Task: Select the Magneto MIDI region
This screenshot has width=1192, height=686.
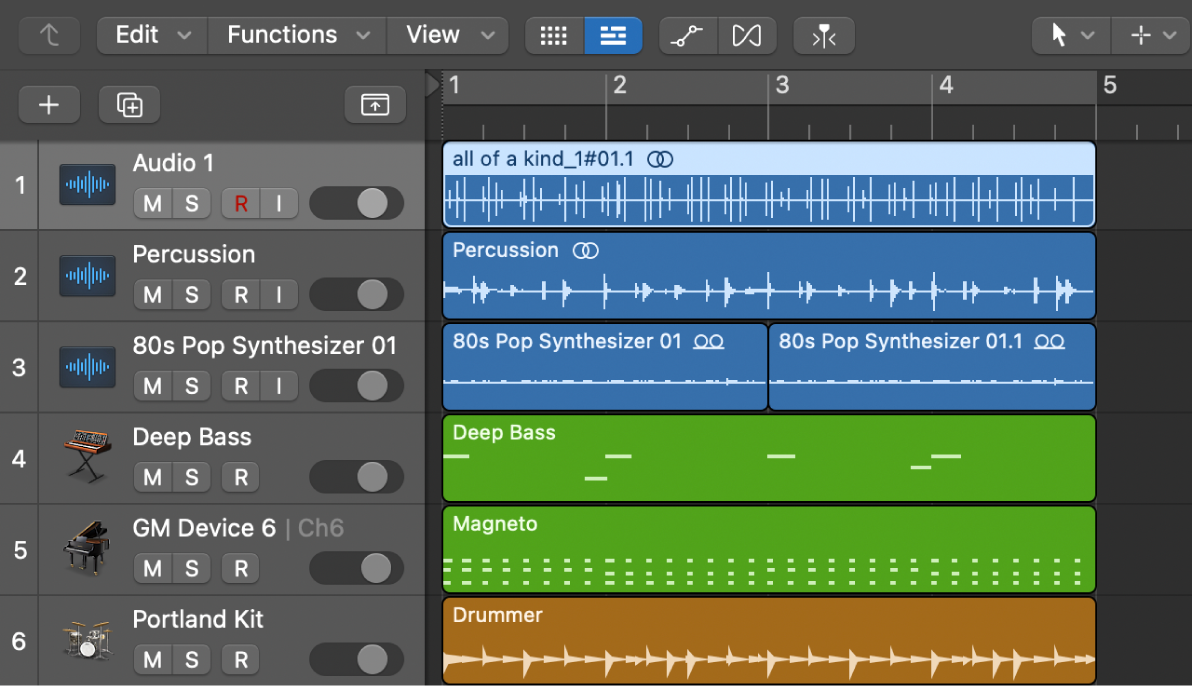Action: (769, 549)
